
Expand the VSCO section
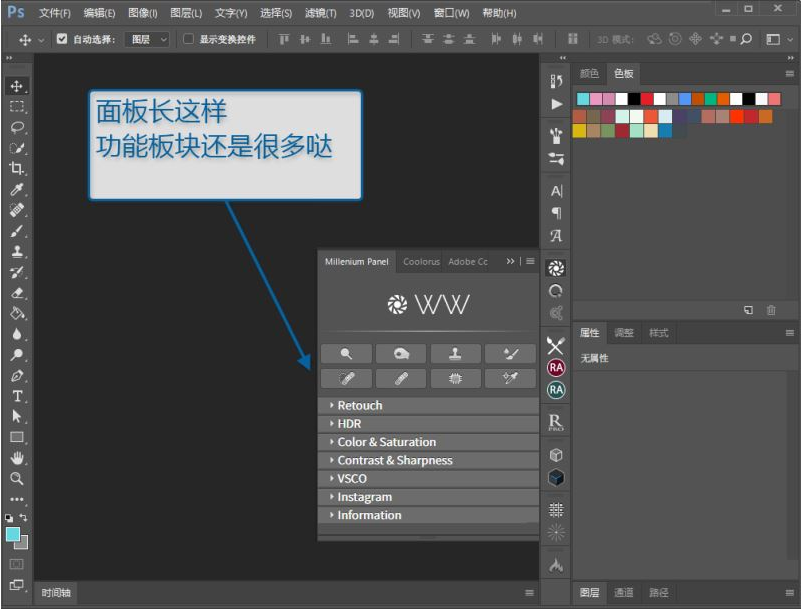coord(429,479)
